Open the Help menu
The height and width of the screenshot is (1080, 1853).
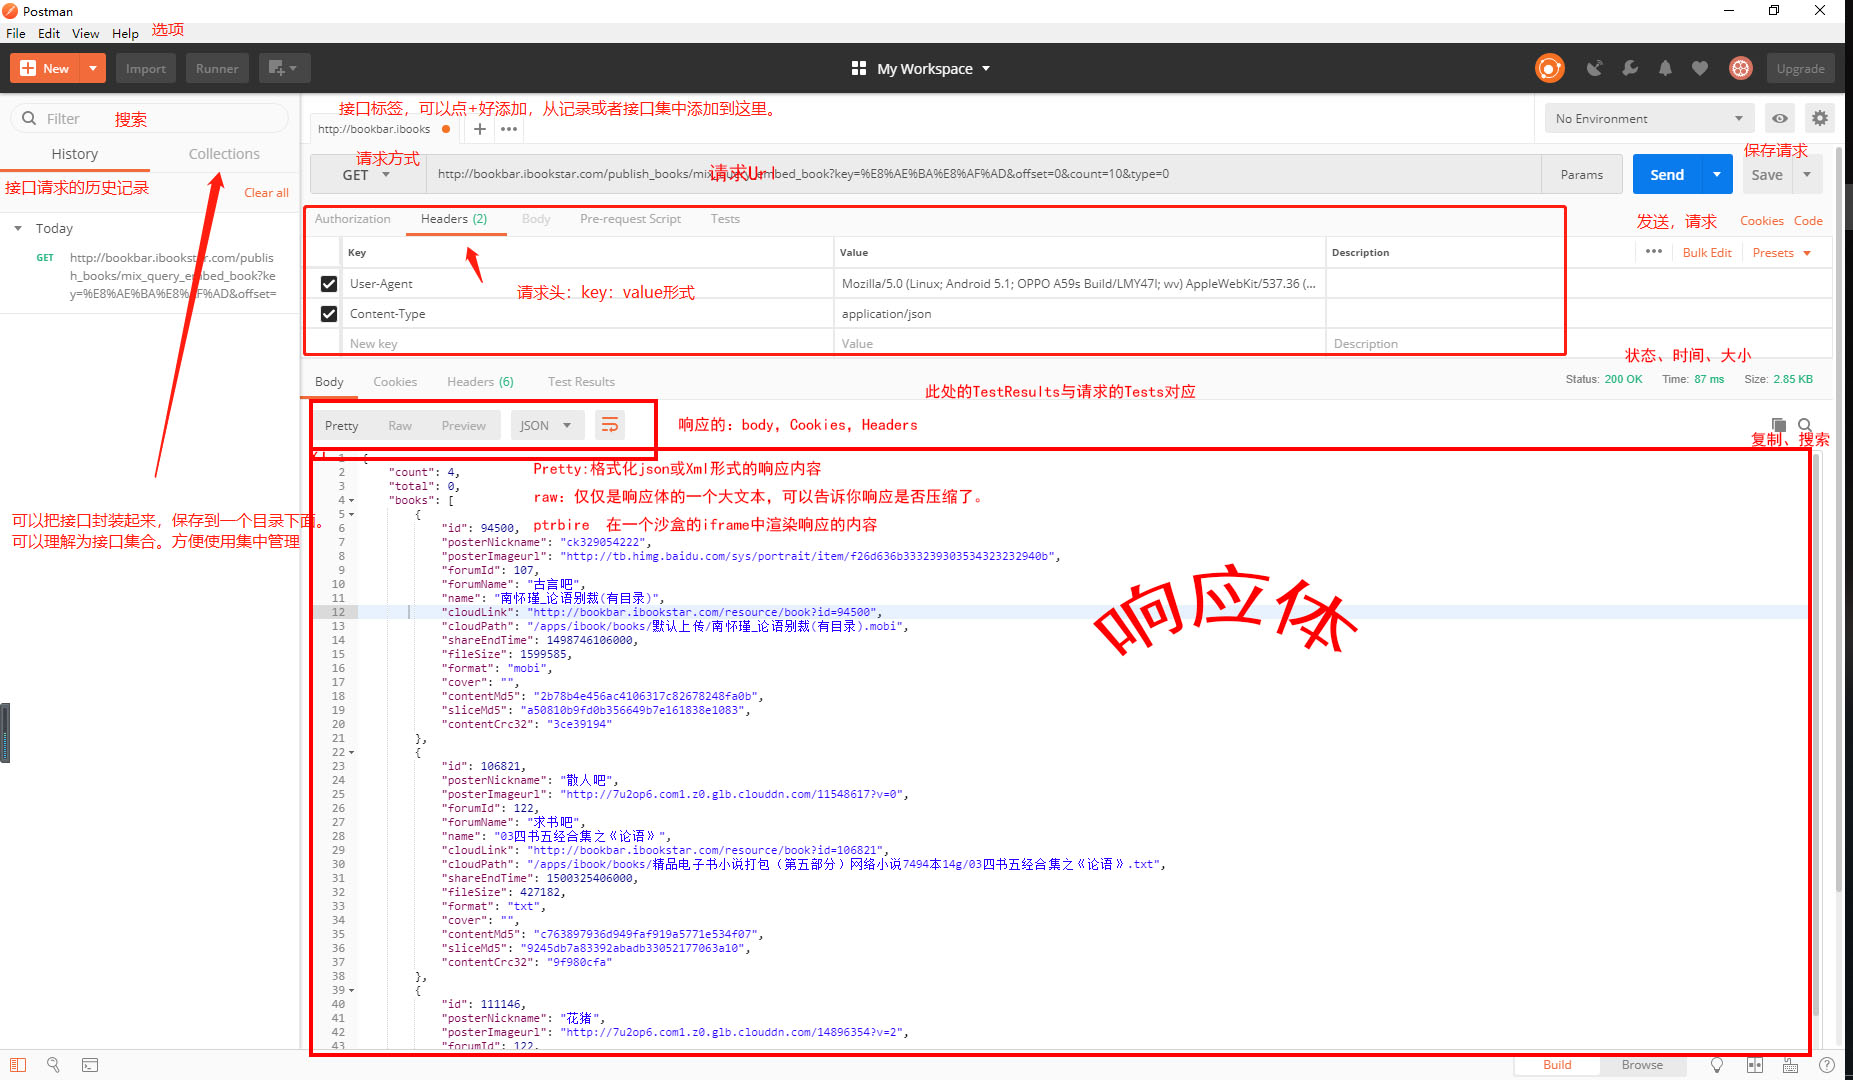coord(125,33)
